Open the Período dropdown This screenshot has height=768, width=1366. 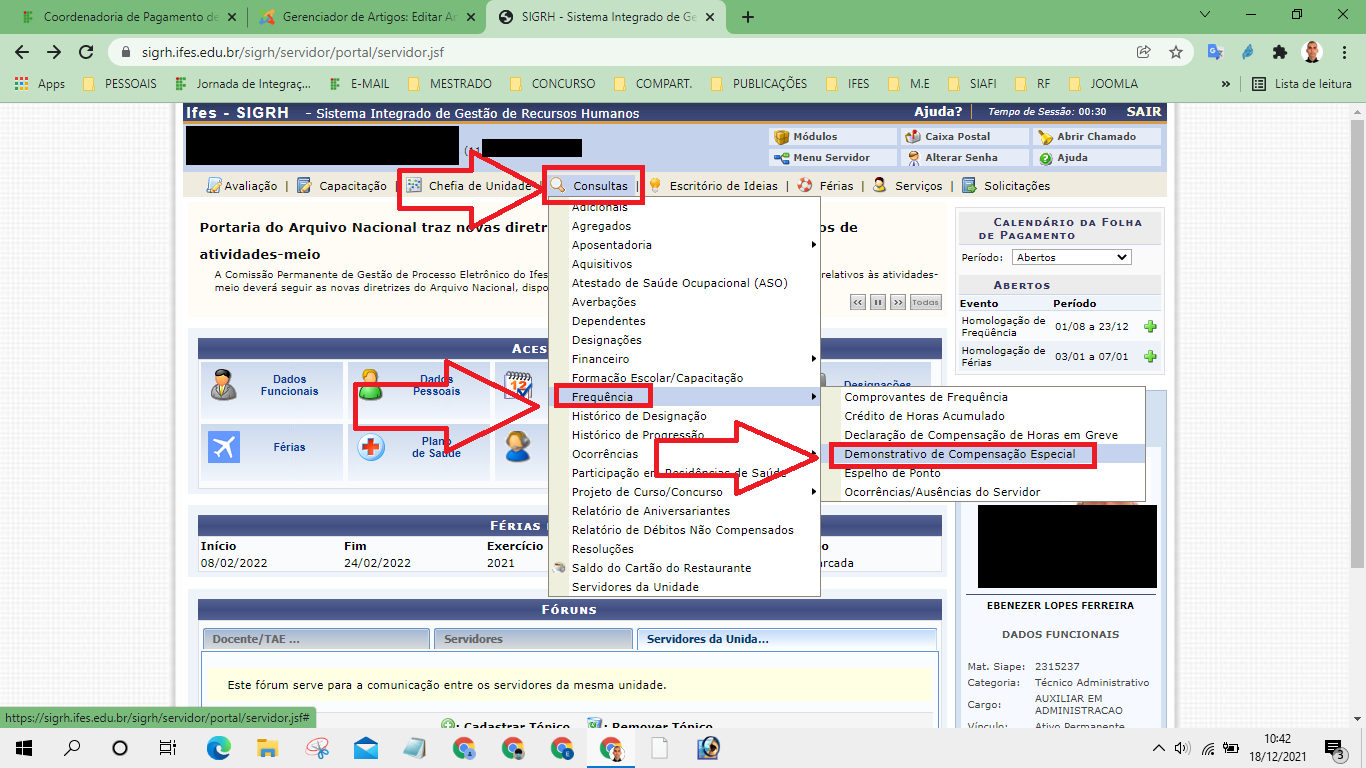tap(1071, 257)
